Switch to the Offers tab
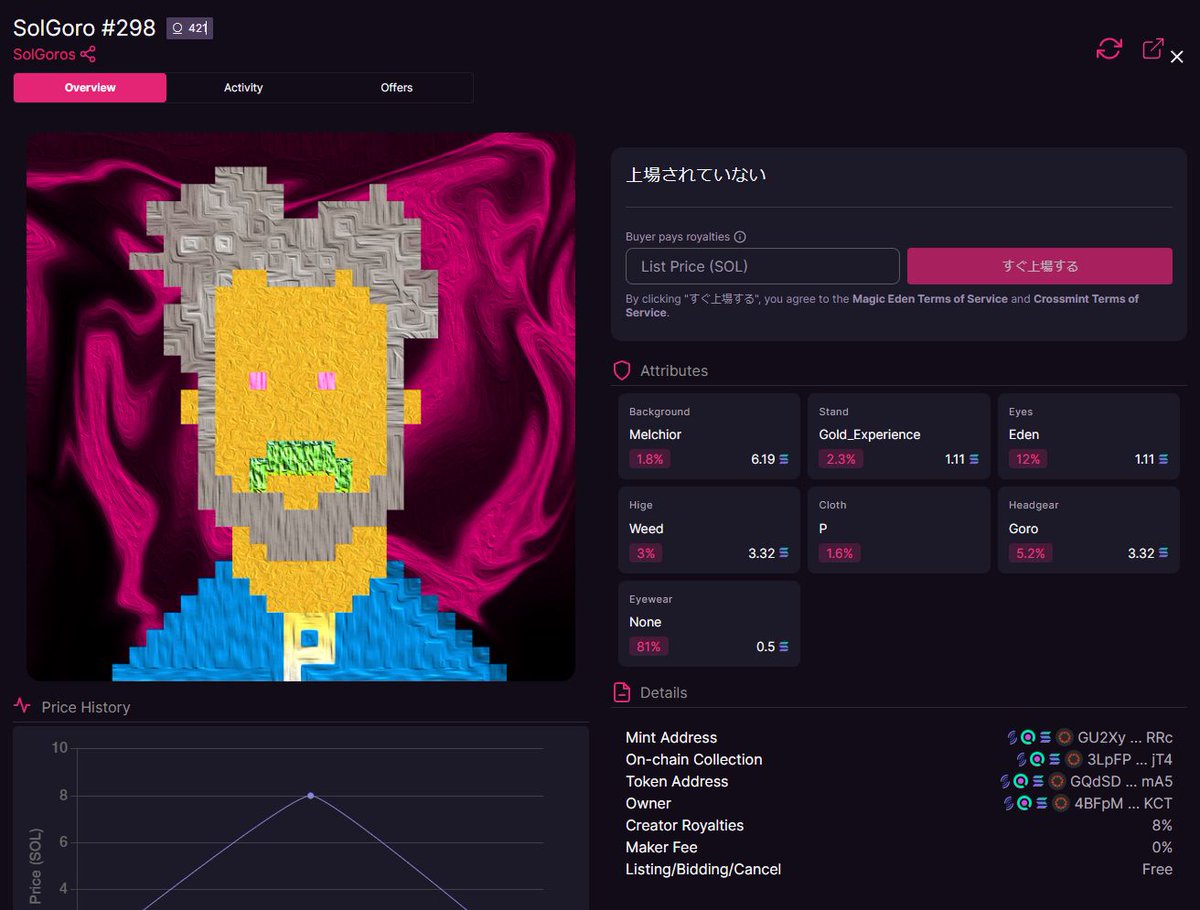The image size is (1200, 910). (397, 88)
